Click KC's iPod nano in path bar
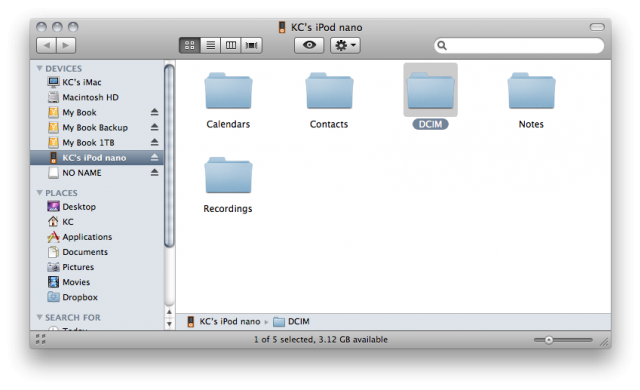 [224, 321]
